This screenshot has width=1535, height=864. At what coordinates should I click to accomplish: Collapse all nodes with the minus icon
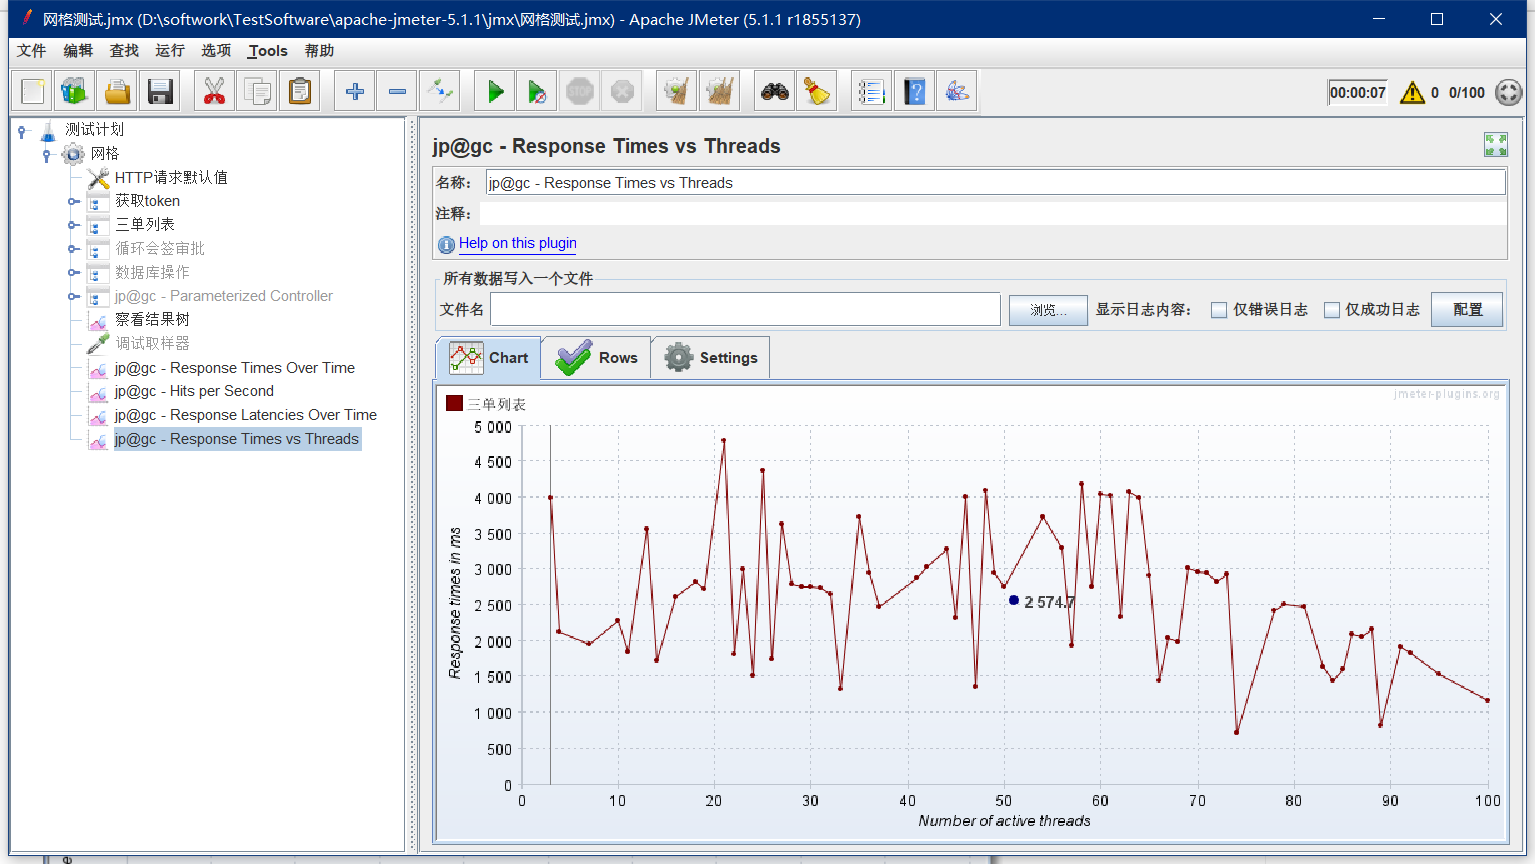coord(397,92)
